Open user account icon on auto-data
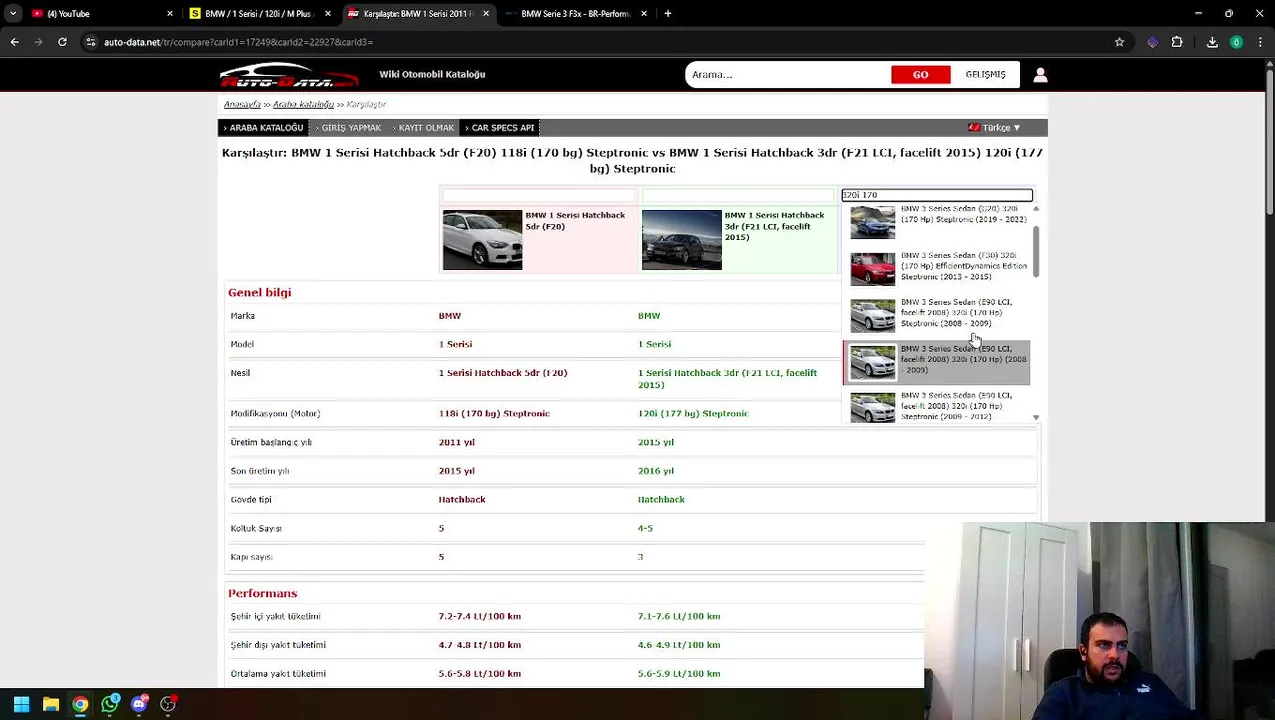Screen dimensions: 1275x720 1040,75
